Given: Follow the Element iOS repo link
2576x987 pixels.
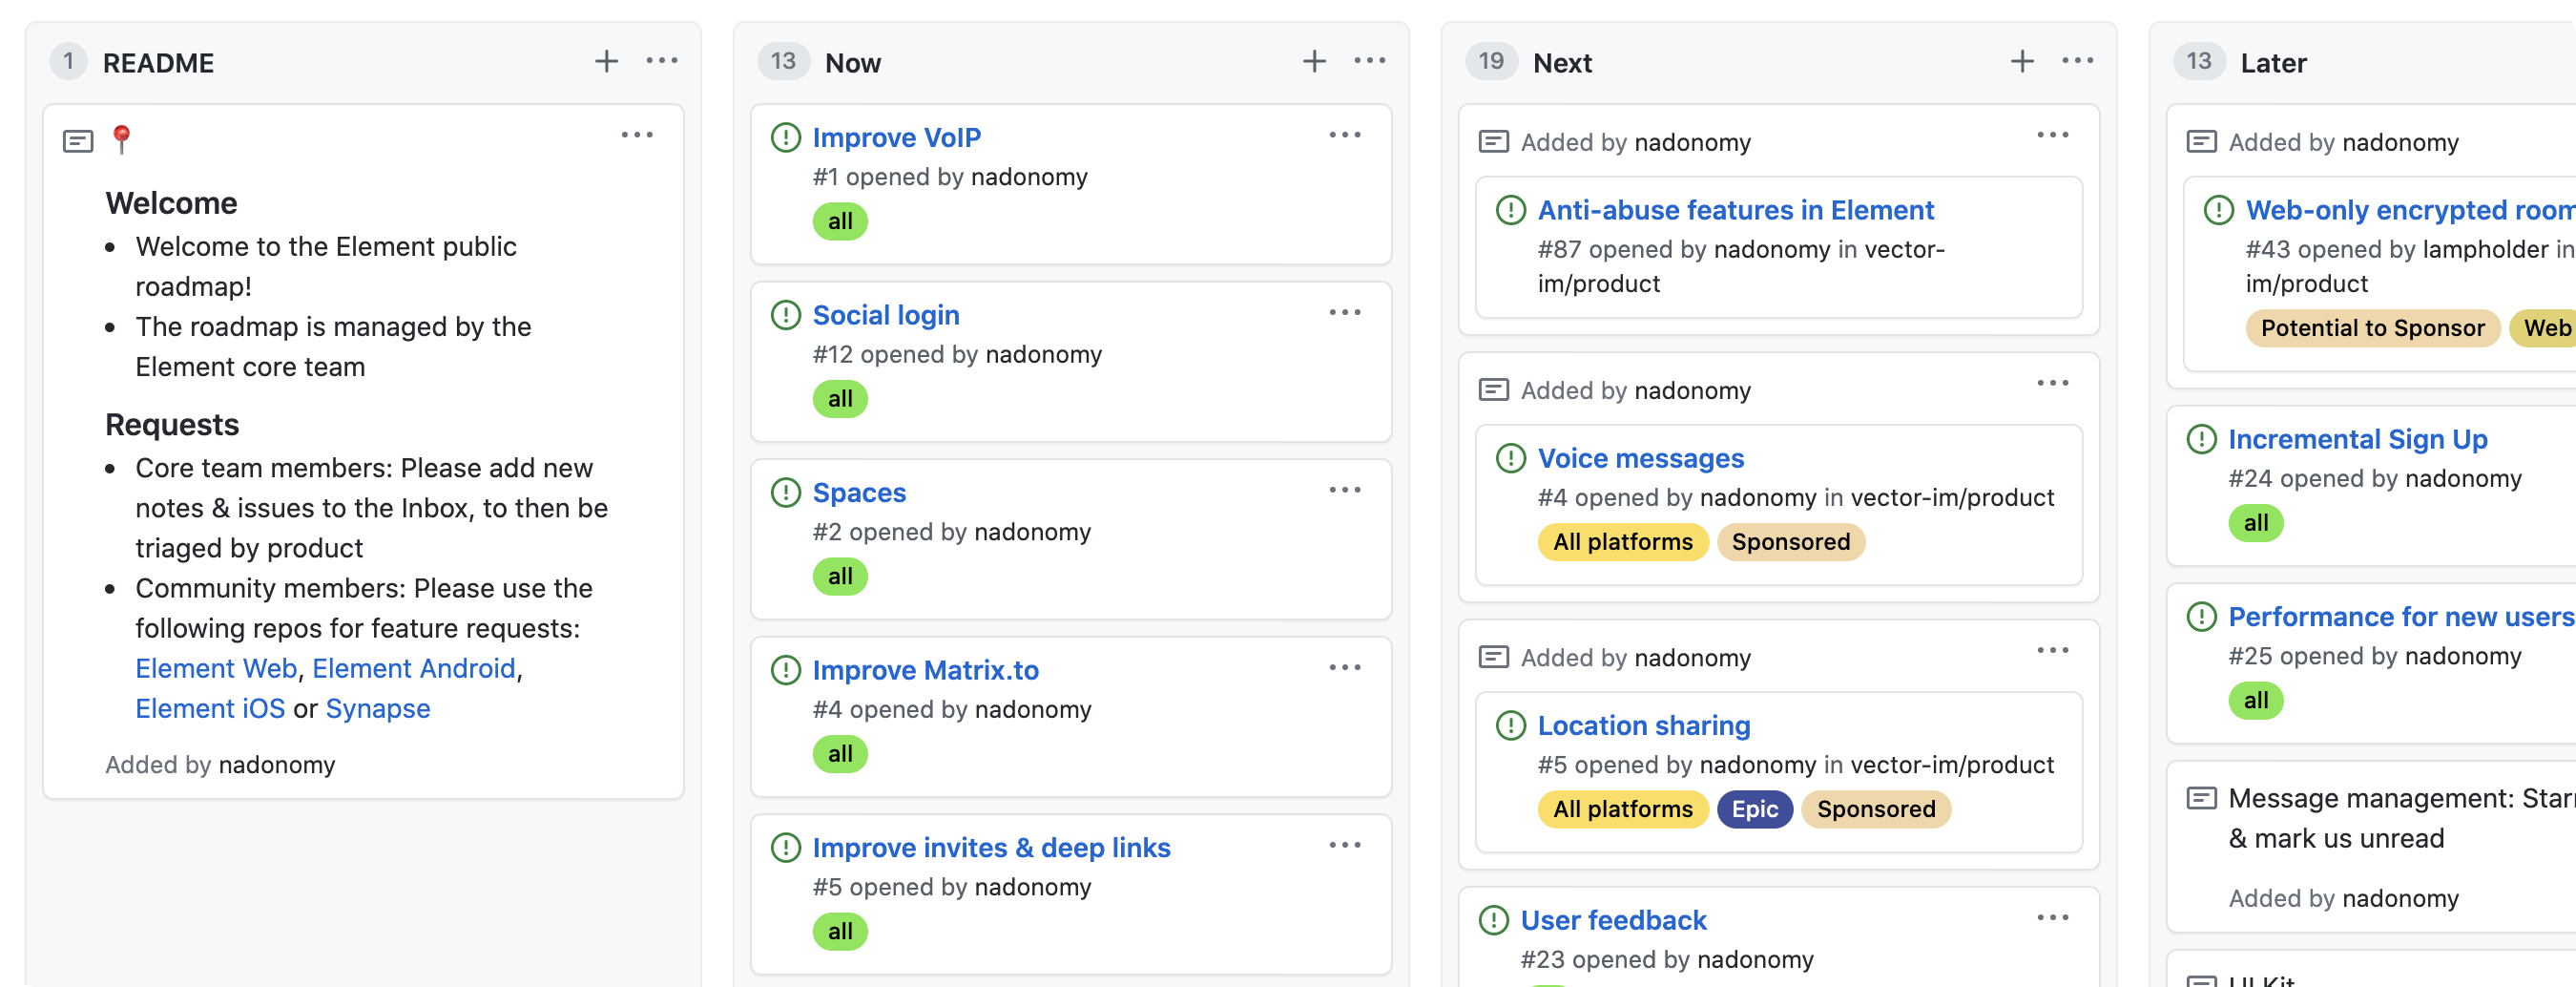Looking at the screenshot, I should coord(210,708).
